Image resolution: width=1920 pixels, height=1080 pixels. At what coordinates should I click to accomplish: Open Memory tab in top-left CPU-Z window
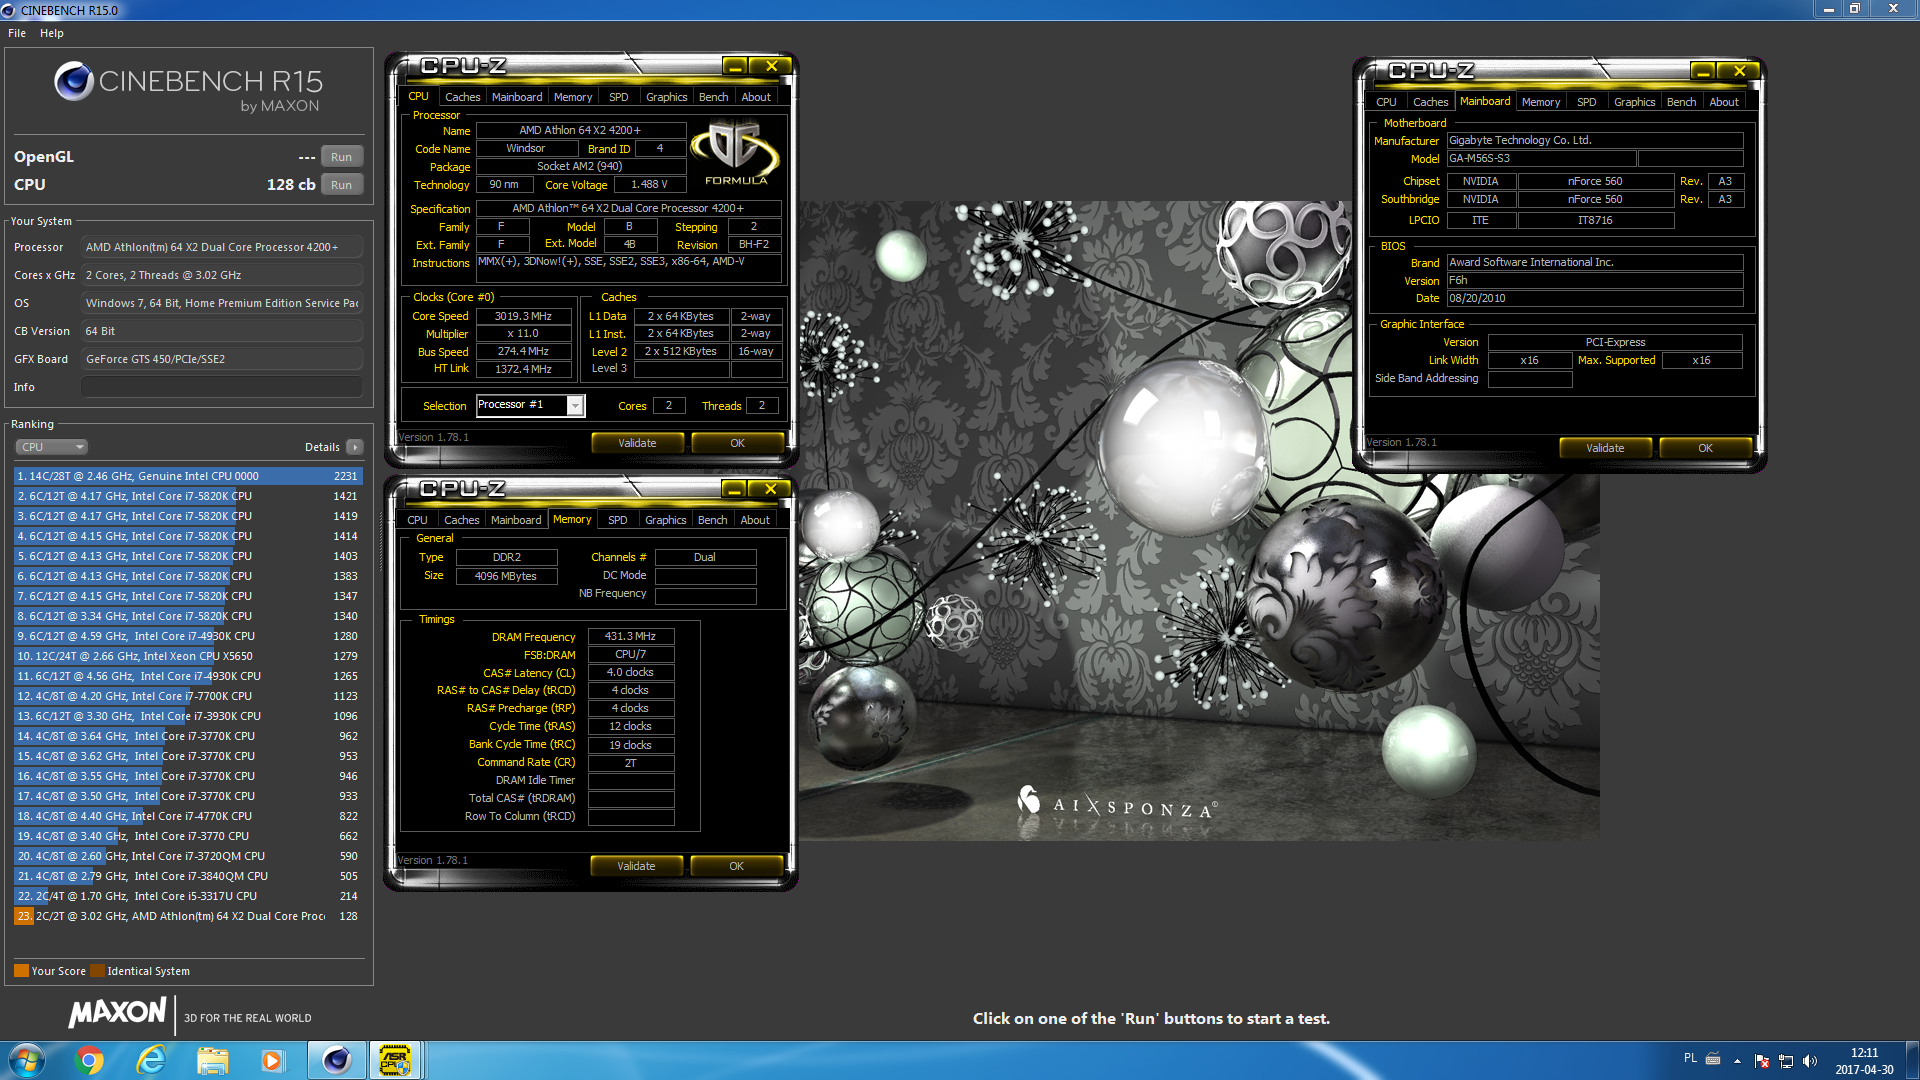click(x=573, y=97)
